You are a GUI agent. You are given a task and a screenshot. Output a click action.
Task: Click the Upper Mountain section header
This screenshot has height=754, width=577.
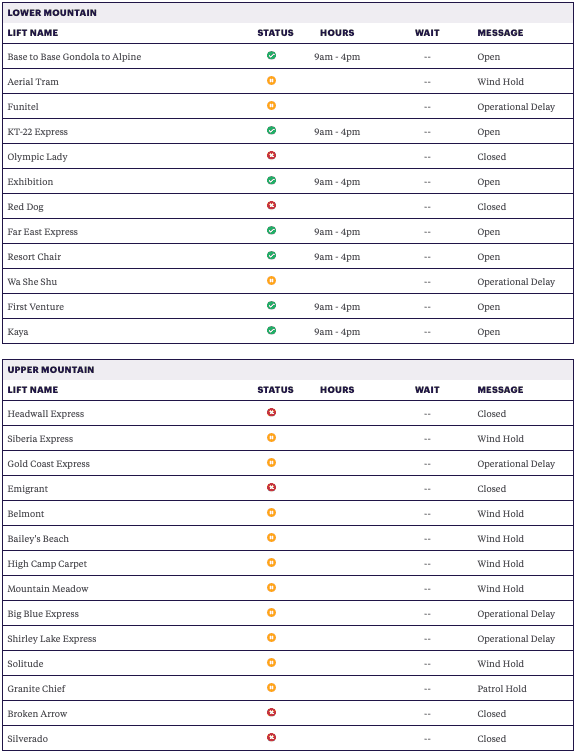point(51,370)
